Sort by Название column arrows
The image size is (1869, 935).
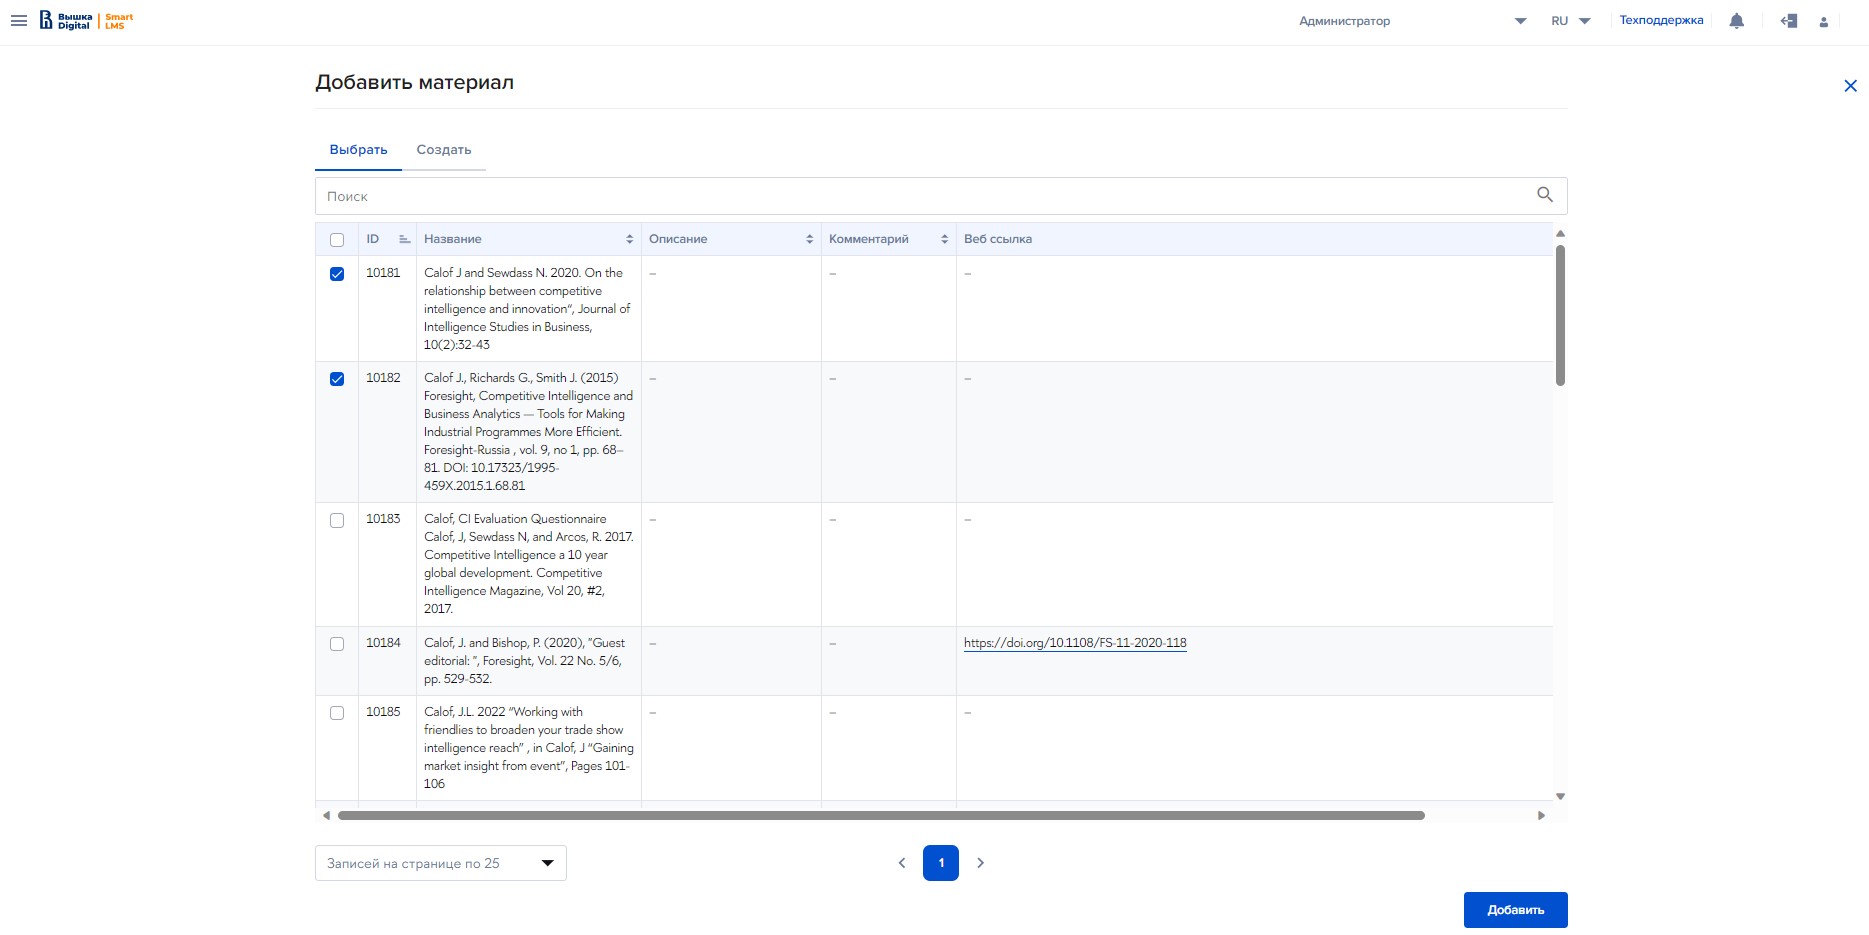[x=629, y=239]
